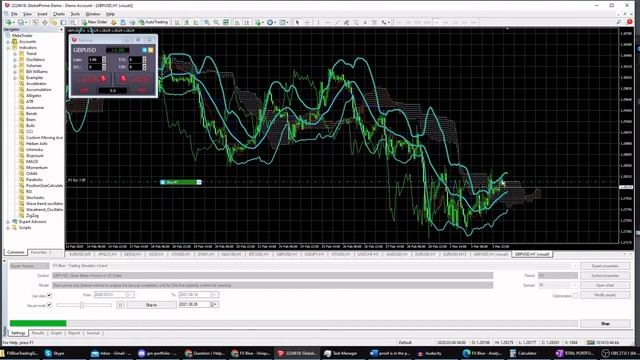This screenshot has height=360, width=640.
Task: Expand the Bill Williams folder
Action: click(15, 71)
